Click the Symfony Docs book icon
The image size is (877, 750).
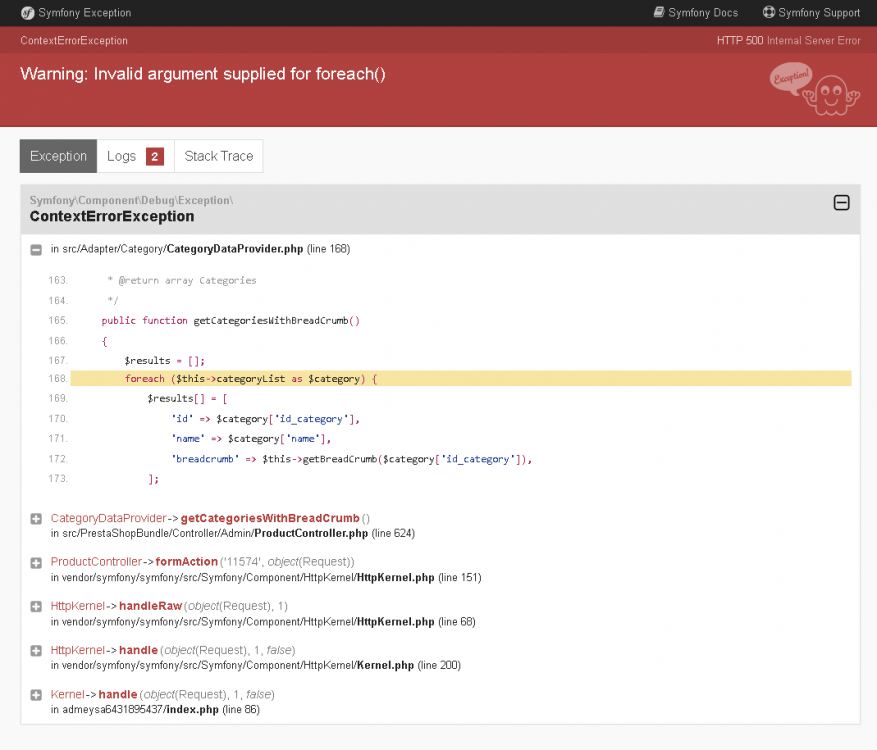point(657,12)
